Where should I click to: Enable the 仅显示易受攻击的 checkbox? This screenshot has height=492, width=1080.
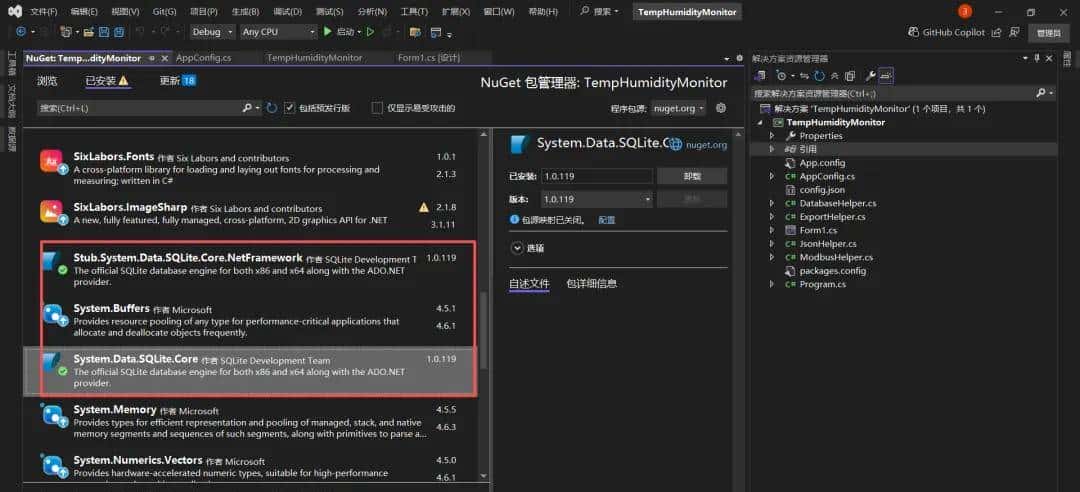[377, 107]
